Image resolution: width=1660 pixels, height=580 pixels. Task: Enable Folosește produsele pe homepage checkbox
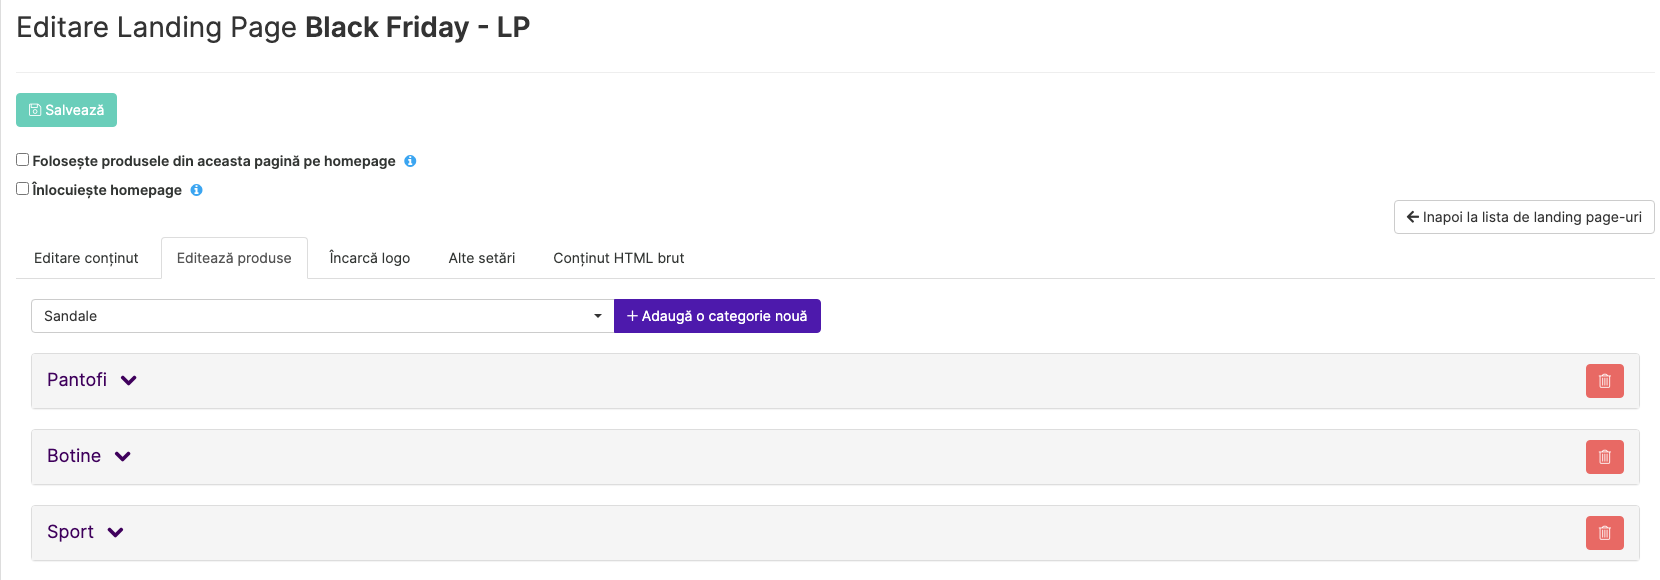(22, 160)
